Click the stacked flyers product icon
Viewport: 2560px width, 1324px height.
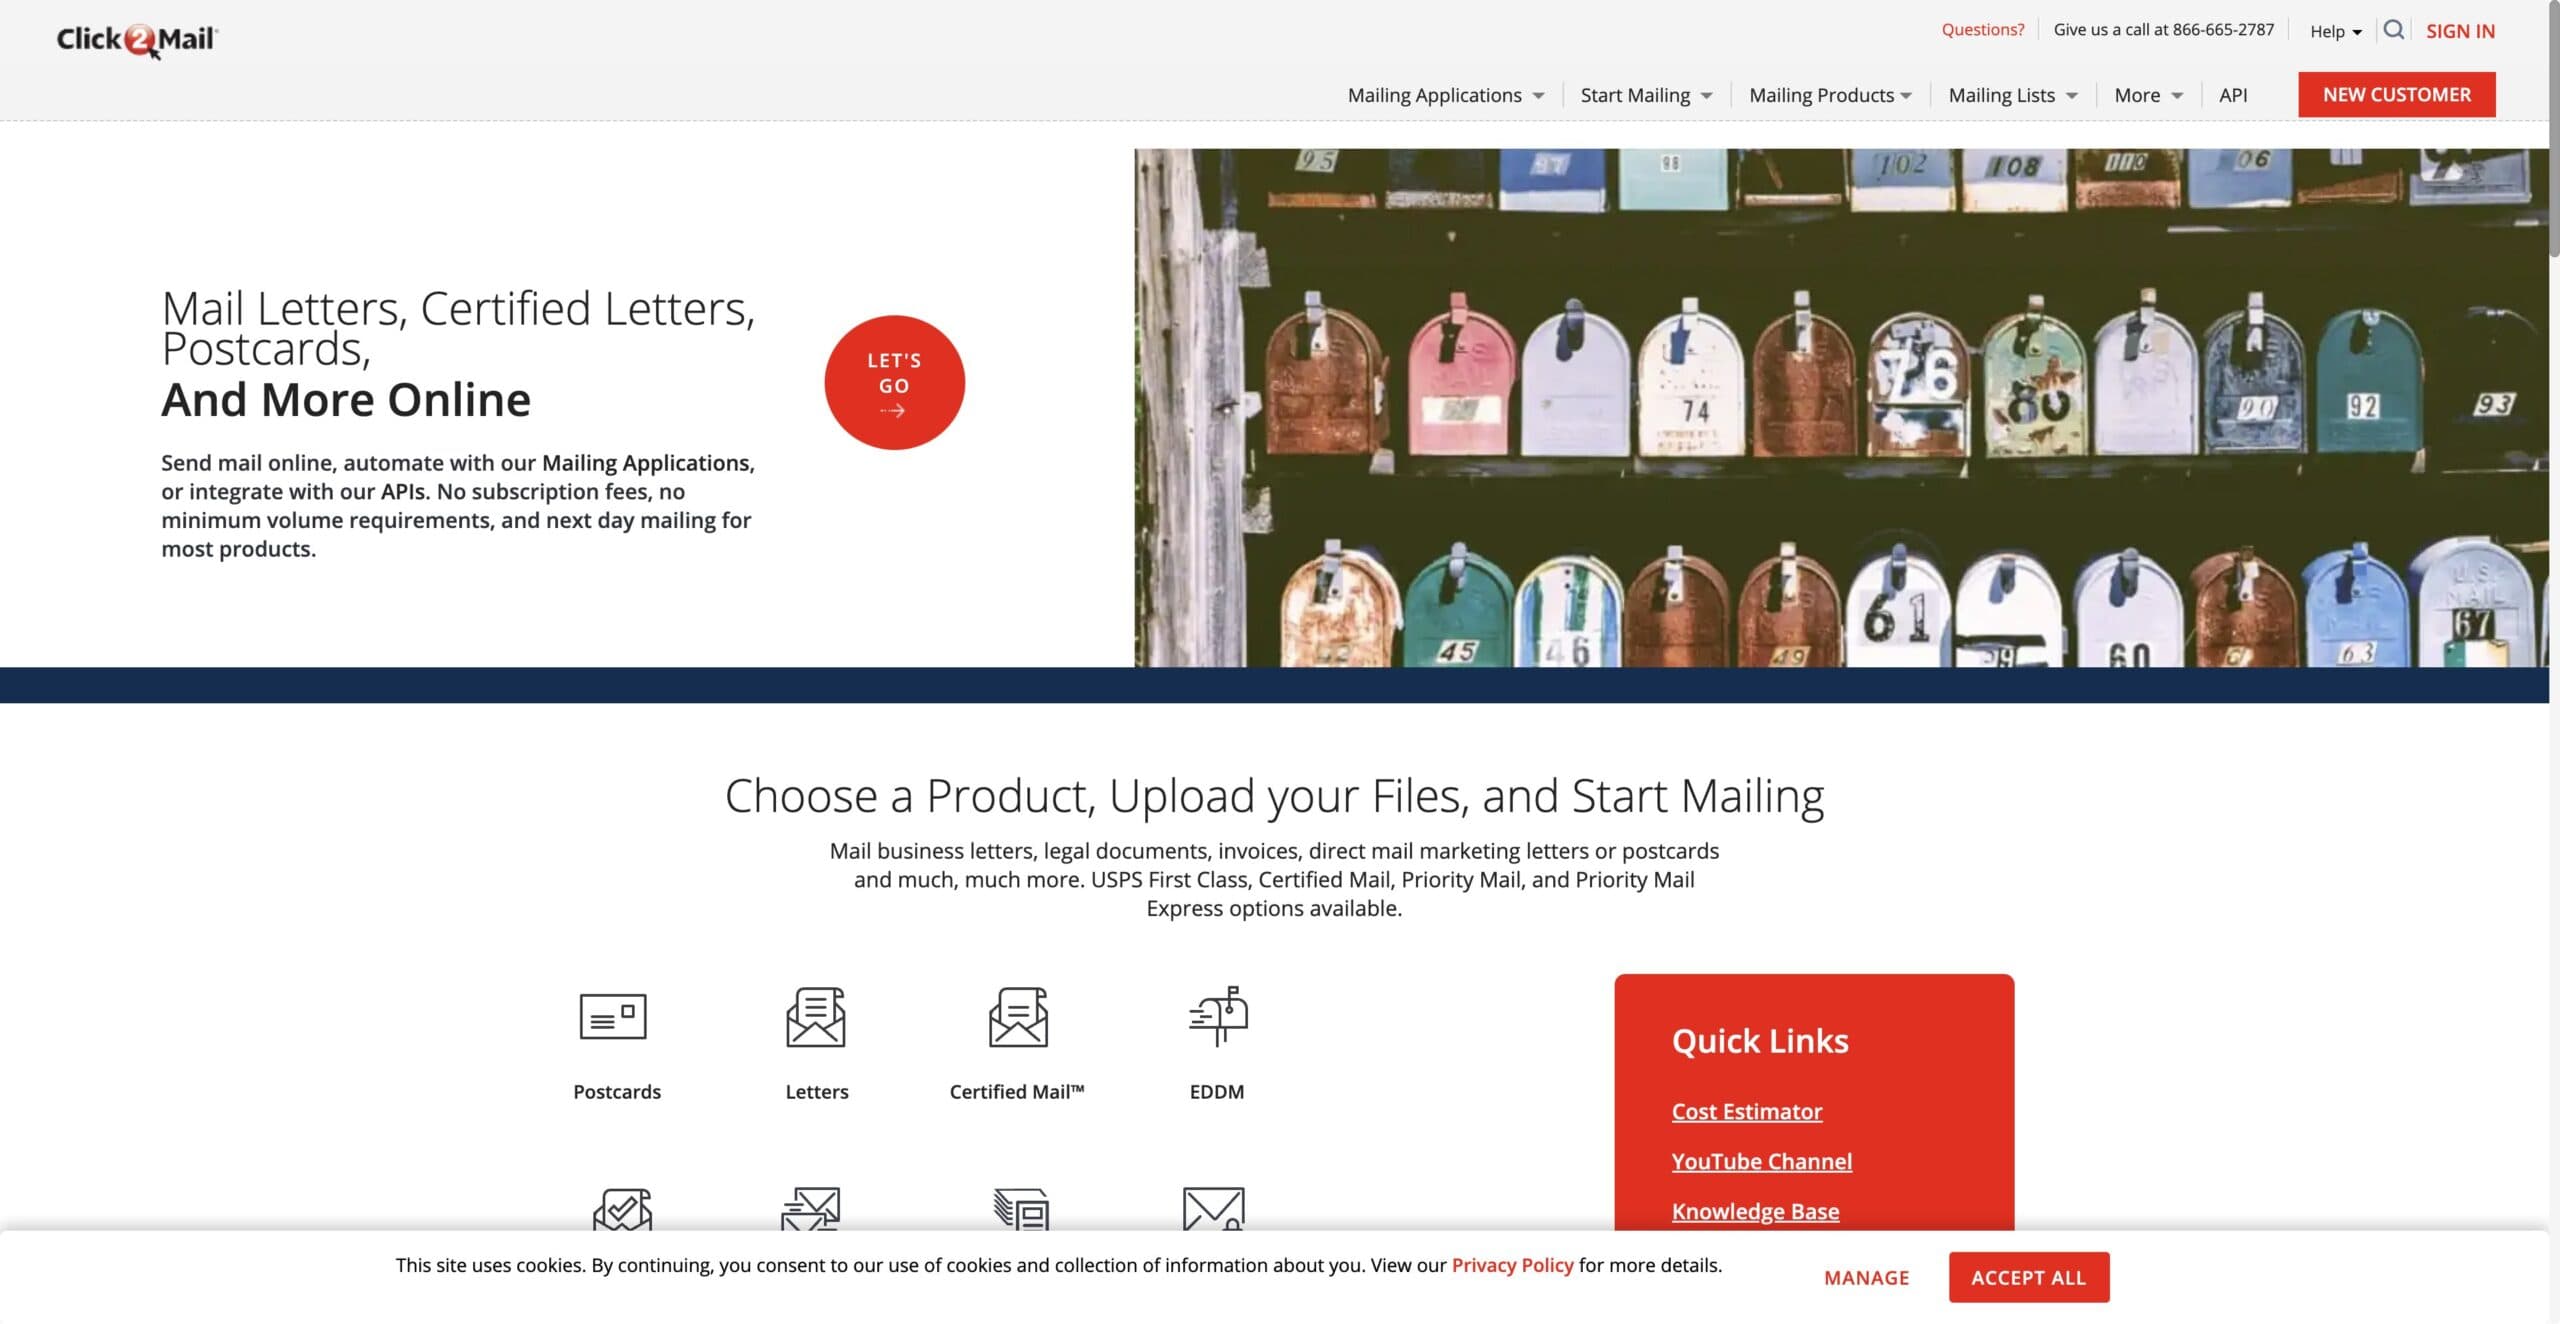[x=1020, y=1209]
